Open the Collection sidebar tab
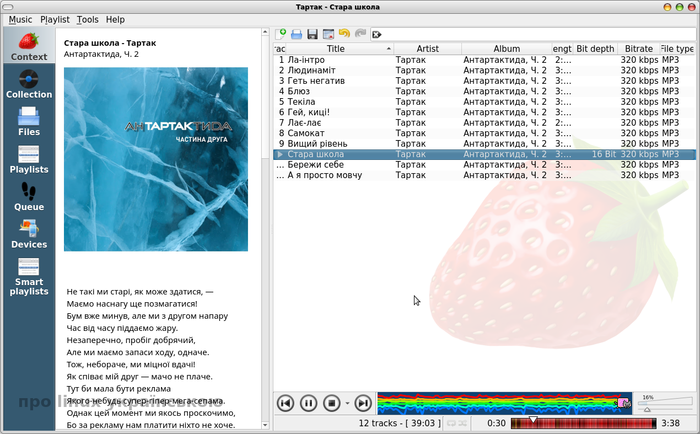This screenshot has width=700, height=434. (29, 84)
